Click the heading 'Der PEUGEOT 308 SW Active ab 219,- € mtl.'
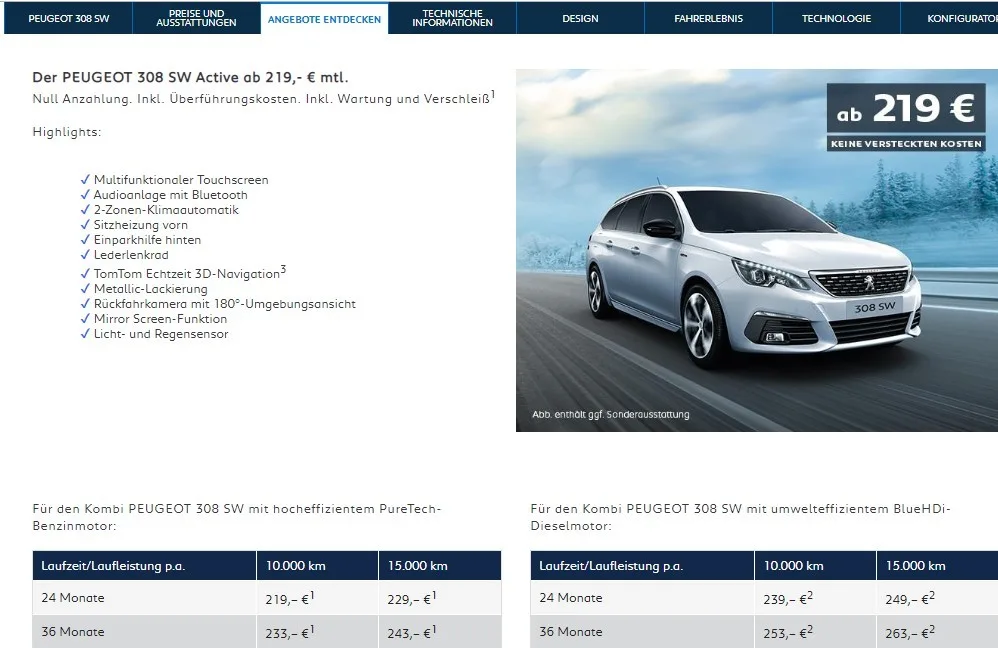Image resolution: width=998 pixels, height=648 pixels. 190,78
